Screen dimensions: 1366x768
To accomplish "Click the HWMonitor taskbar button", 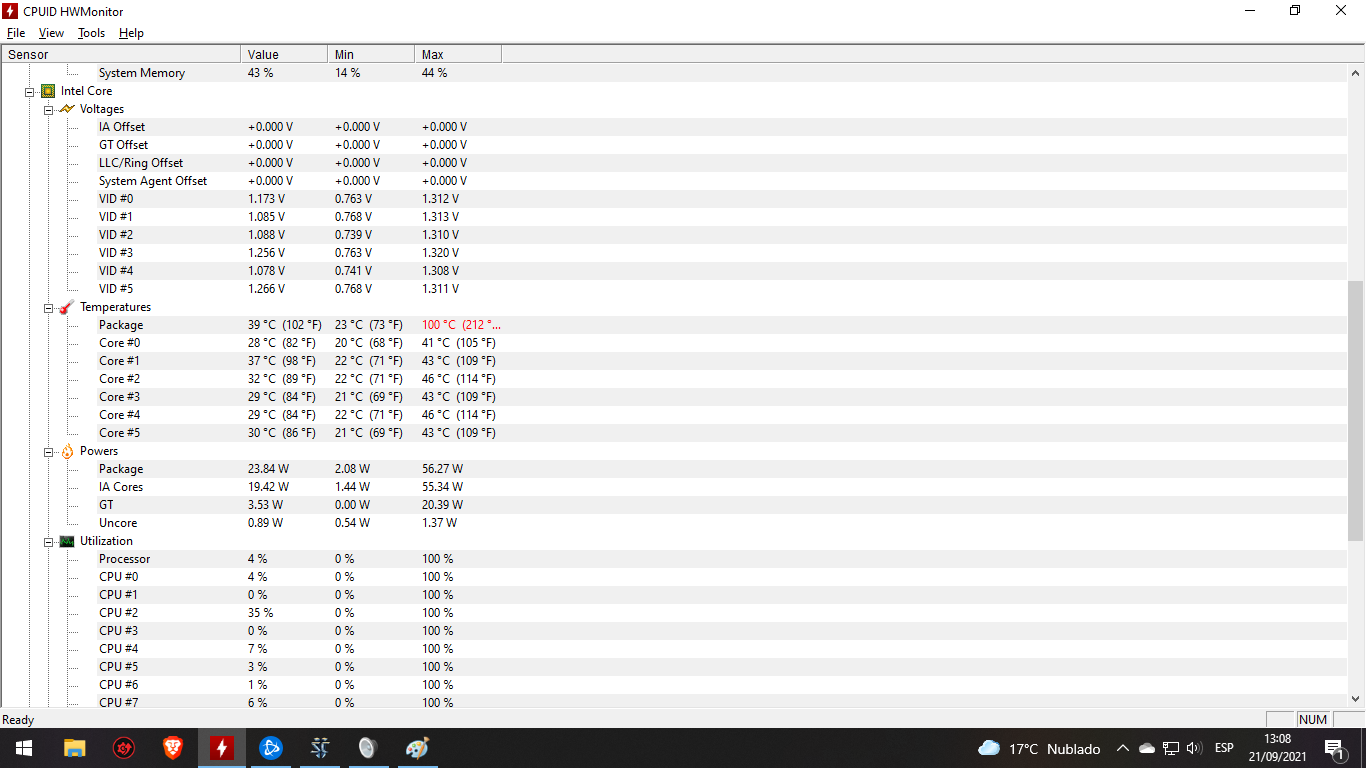I will (221, 748).
